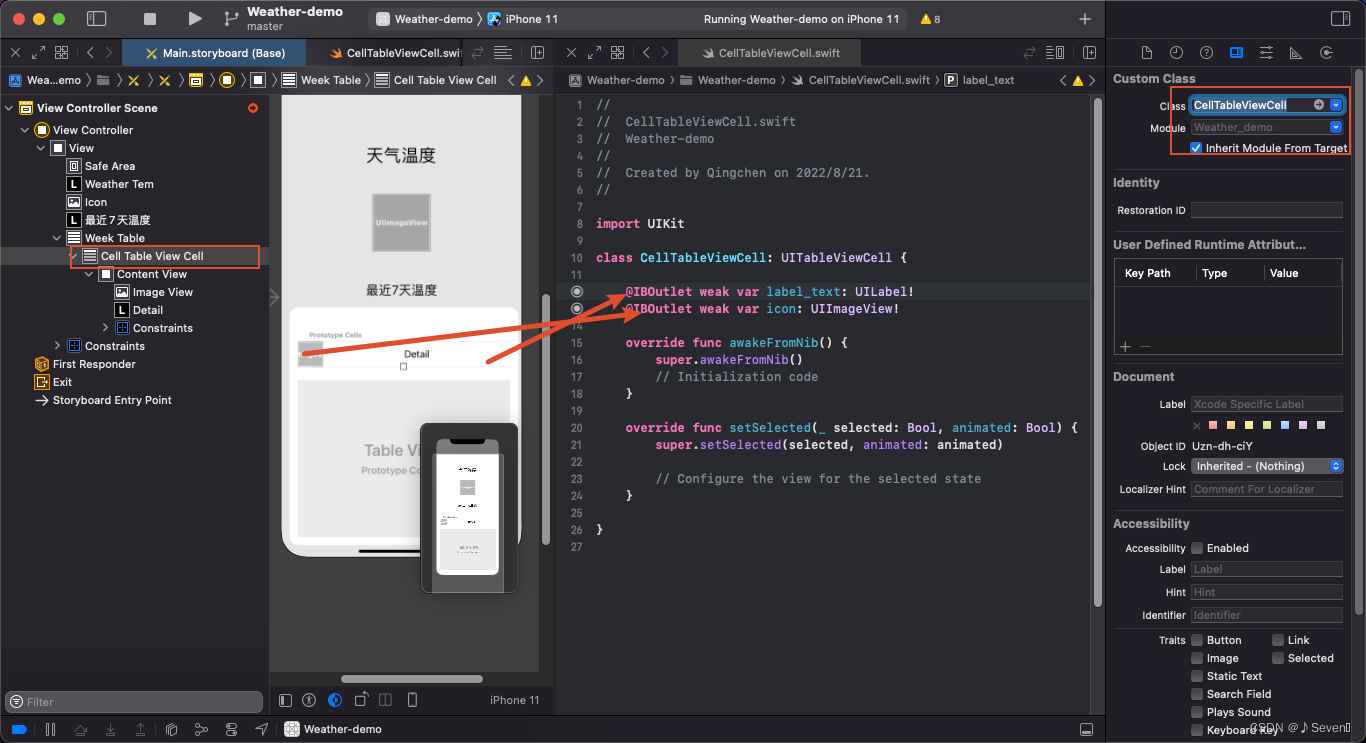The width and height of the screenshot is (1366, 743).
Task: Run the app with the play button
Action: tap(195, 19)
